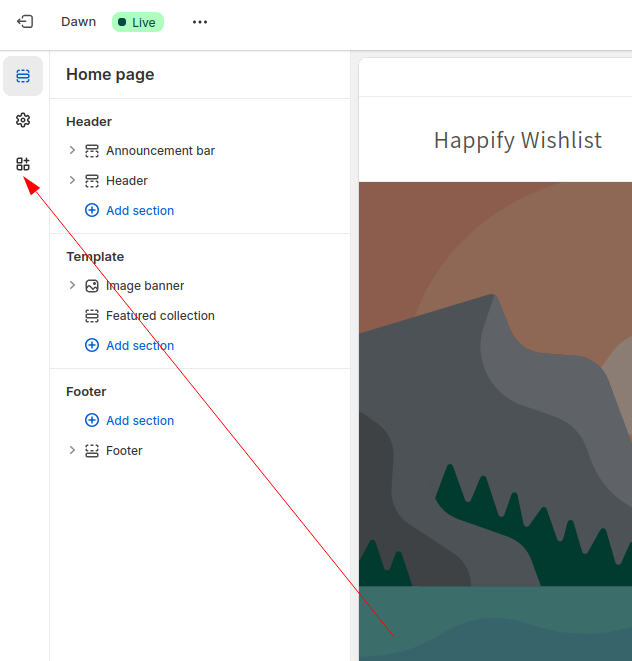Click the Header section icon

pyautogui.click(x=92, y=180)
